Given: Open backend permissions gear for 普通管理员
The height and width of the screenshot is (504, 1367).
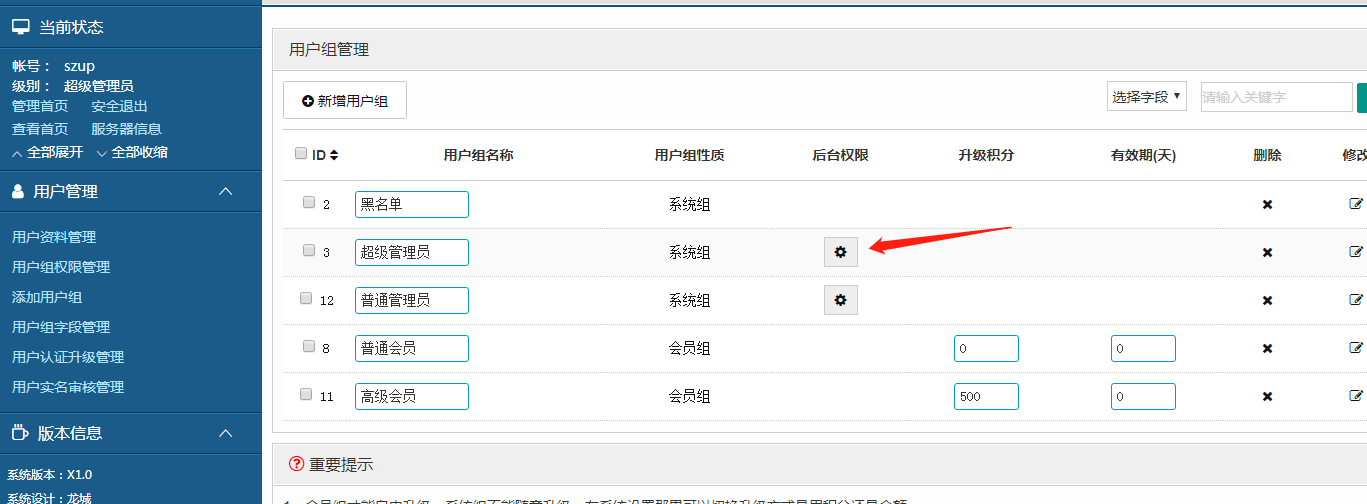Looking at the screenshot, I should coord(840,300).
